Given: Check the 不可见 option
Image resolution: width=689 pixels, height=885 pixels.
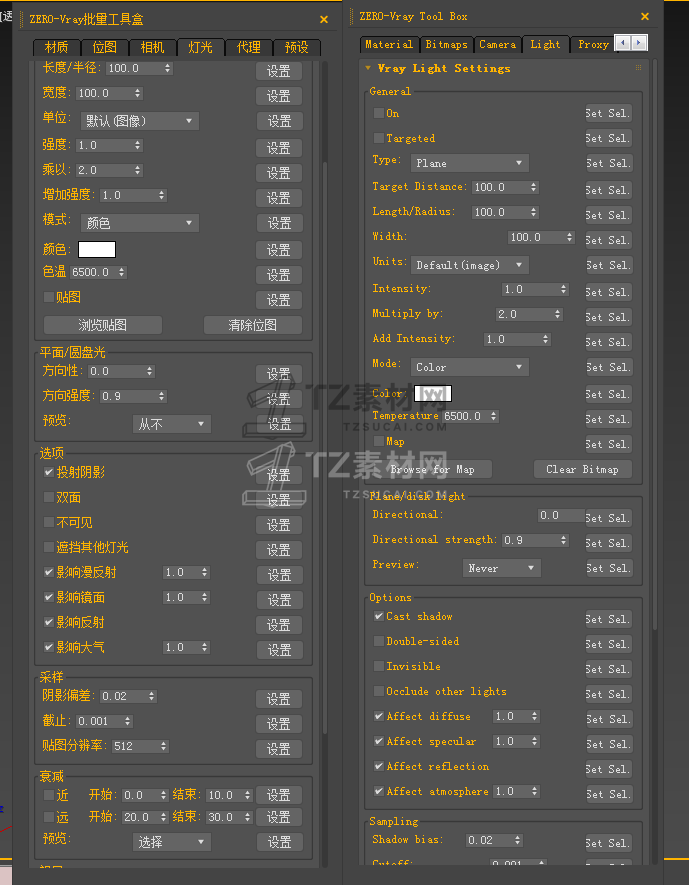Looking at the screenshot, I should click(x=49, y=523).
